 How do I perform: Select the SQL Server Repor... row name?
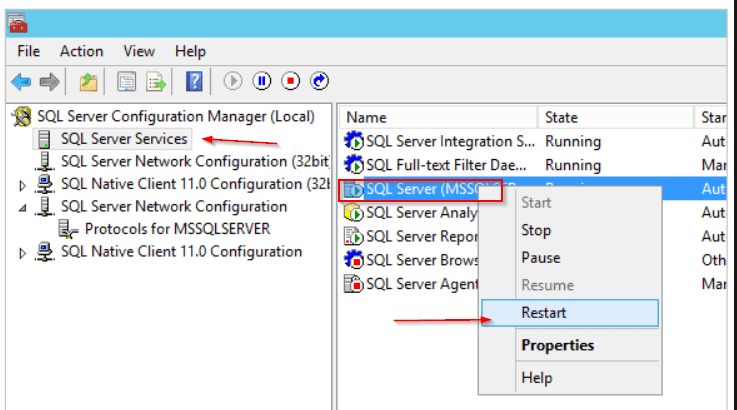422,236
